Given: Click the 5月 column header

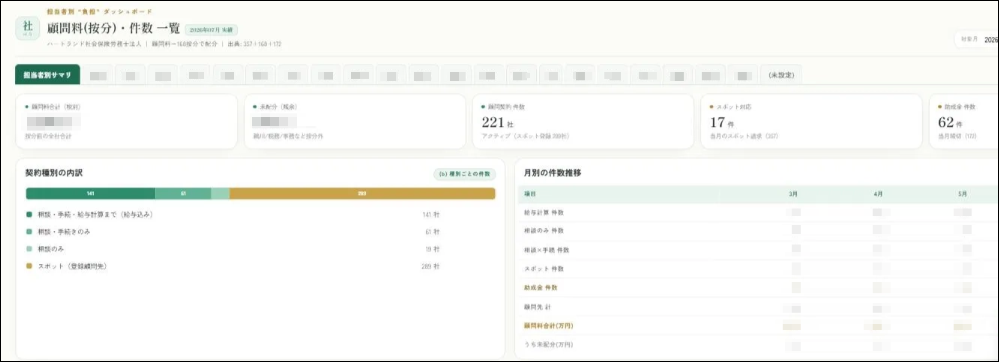Looking at the screenshot, I should (964, 194).
